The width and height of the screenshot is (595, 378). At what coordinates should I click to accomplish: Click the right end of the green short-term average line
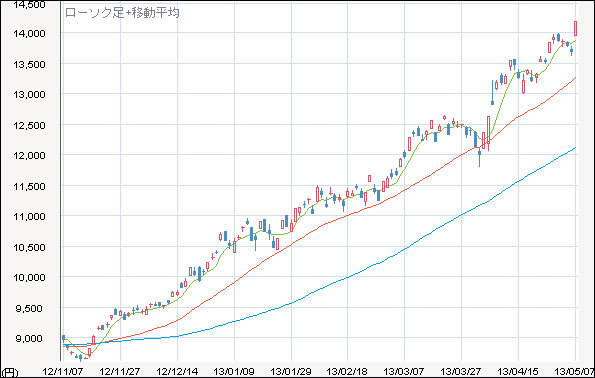coord(575,41)
